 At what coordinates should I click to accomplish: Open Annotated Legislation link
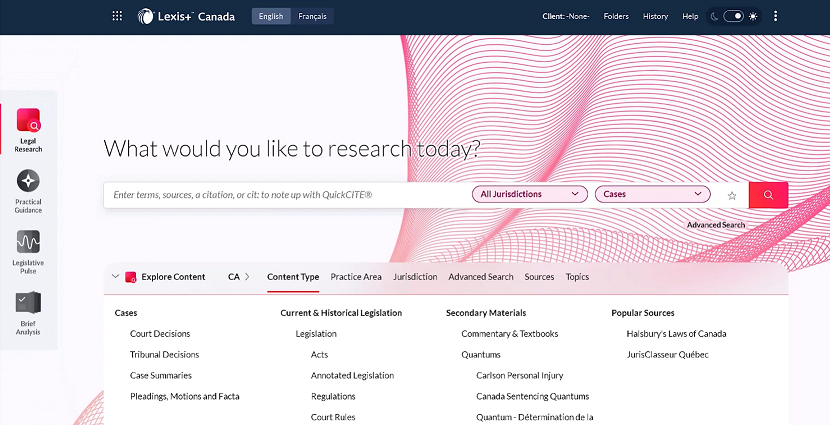(x=353, y=375)
